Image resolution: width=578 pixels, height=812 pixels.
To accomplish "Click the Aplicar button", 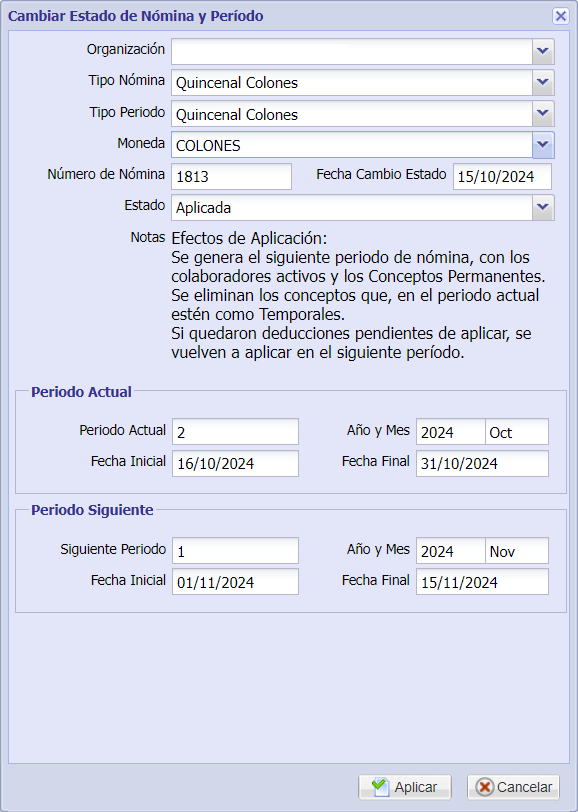I will [x=405, y=787].
